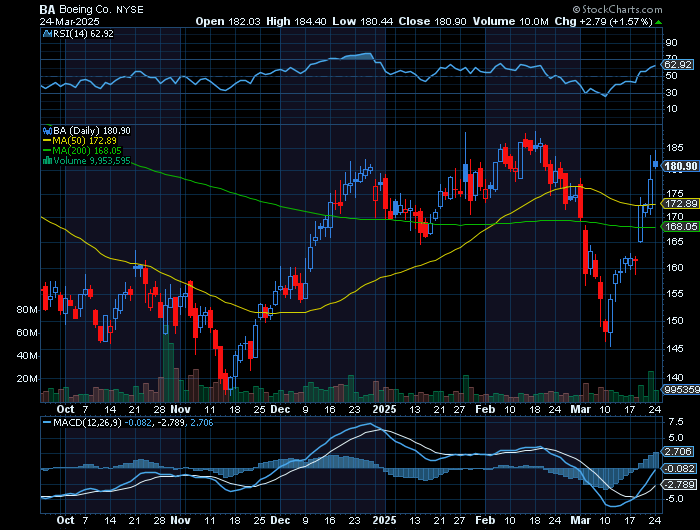Viewport: 700px width, 530px height.
Task: Click the BA (Daily) 180.90 legend text
Action: (x=92, y=131)
